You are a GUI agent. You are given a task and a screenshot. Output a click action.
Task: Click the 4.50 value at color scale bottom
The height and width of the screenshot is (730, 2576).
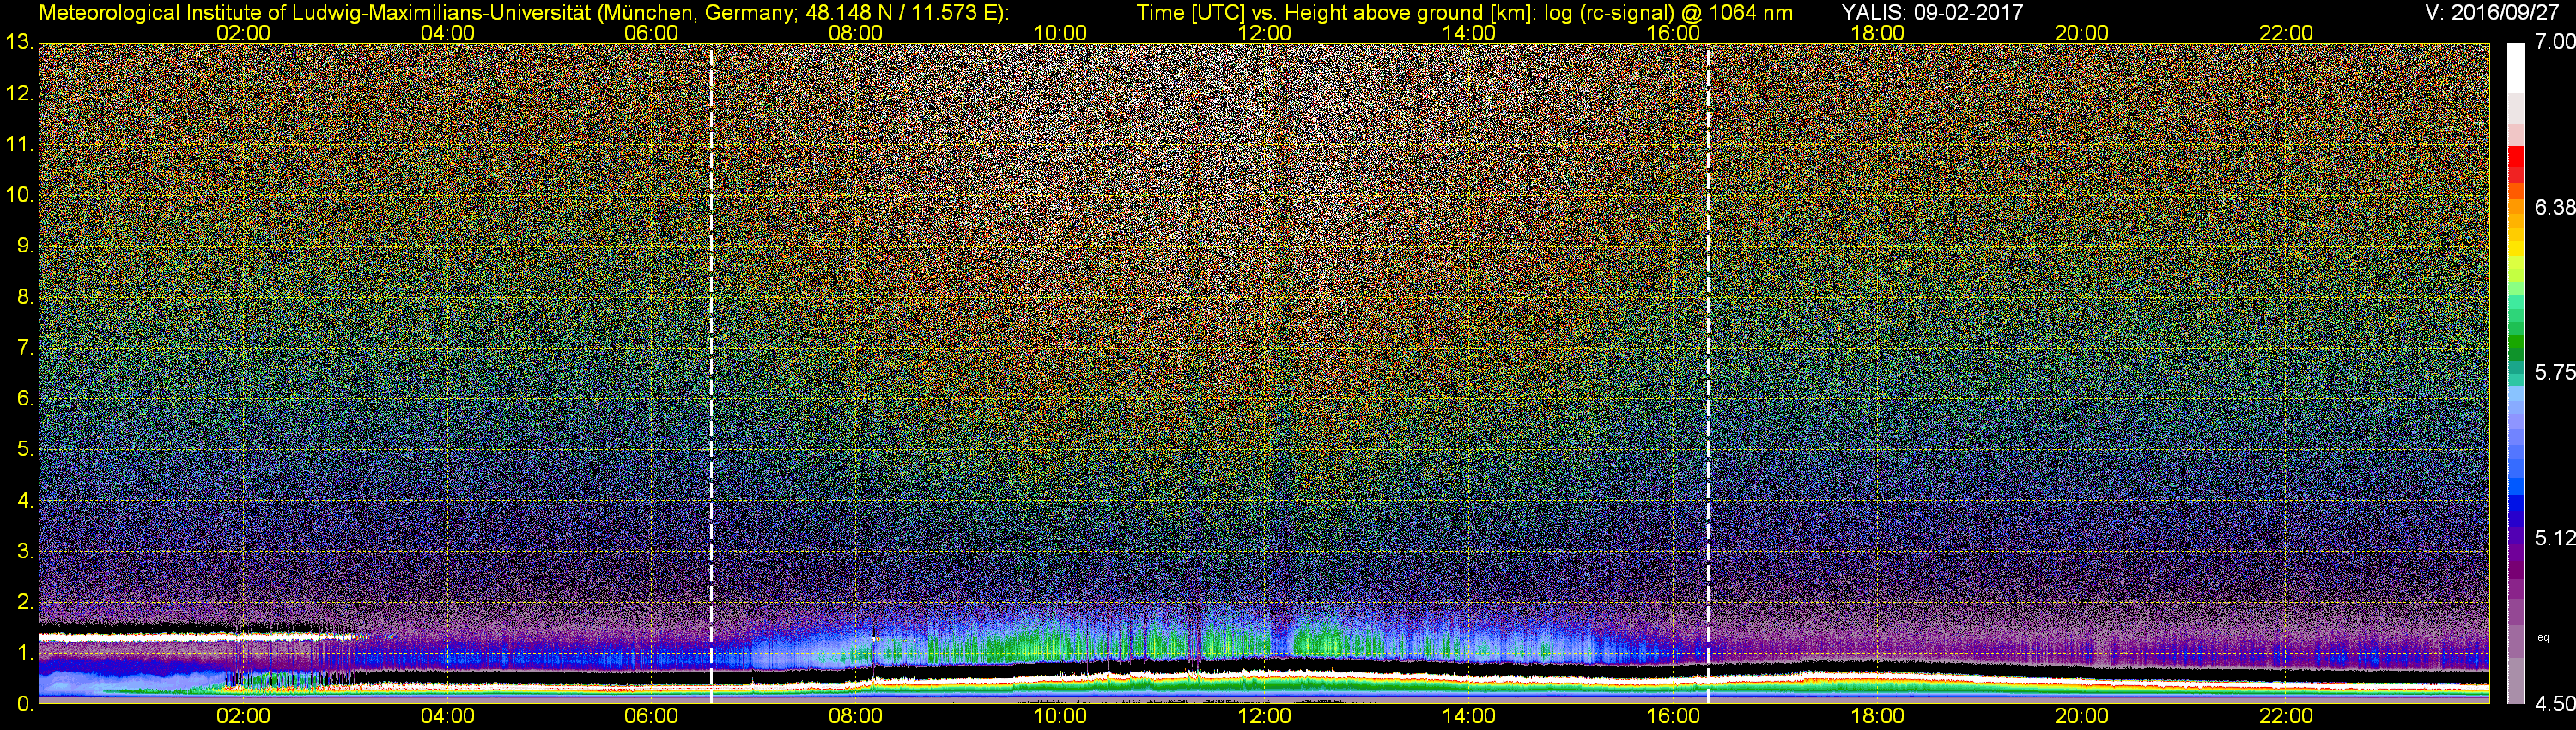click(2554, 704)
